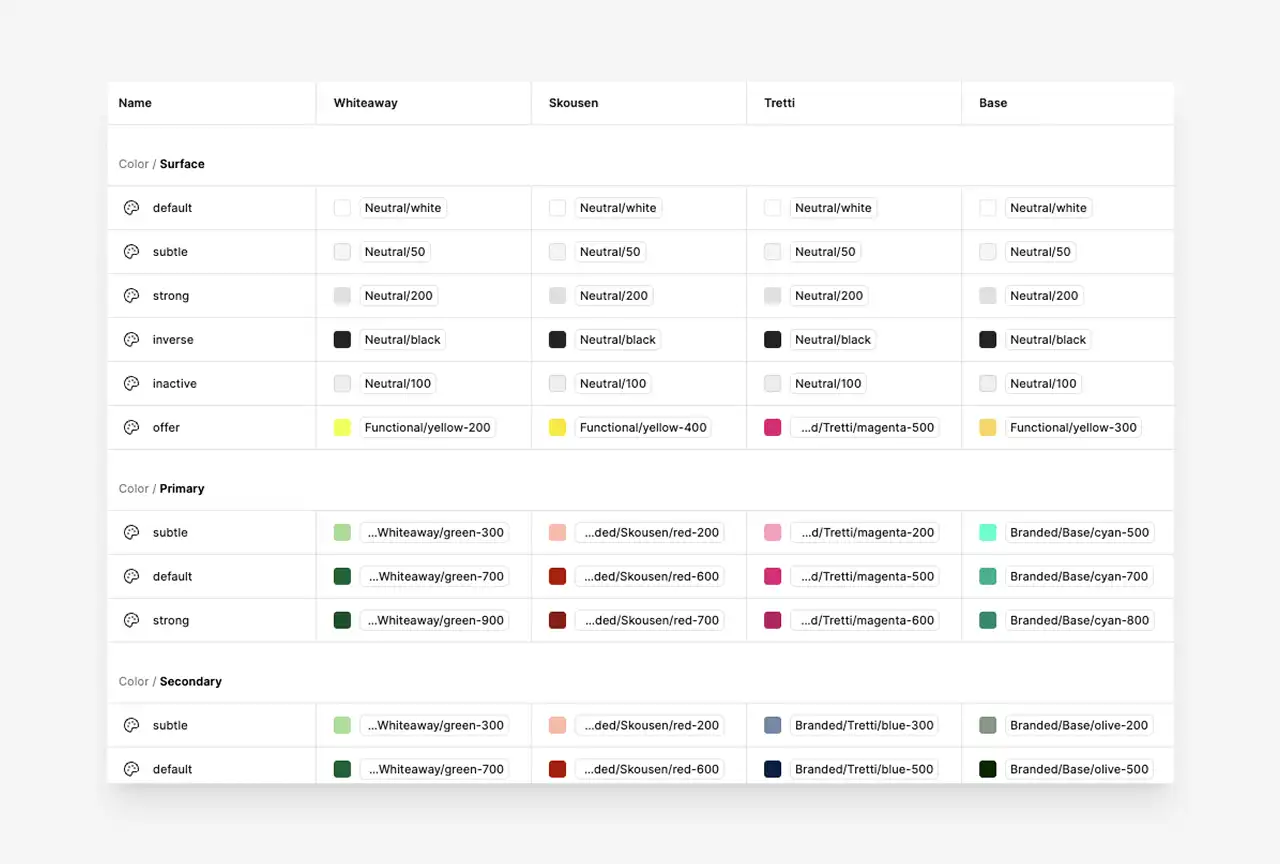The height and width of the screenshot is (864, 1280).
Task: Select the Color / Primary group heading
Action: click(x=161, y=489)
